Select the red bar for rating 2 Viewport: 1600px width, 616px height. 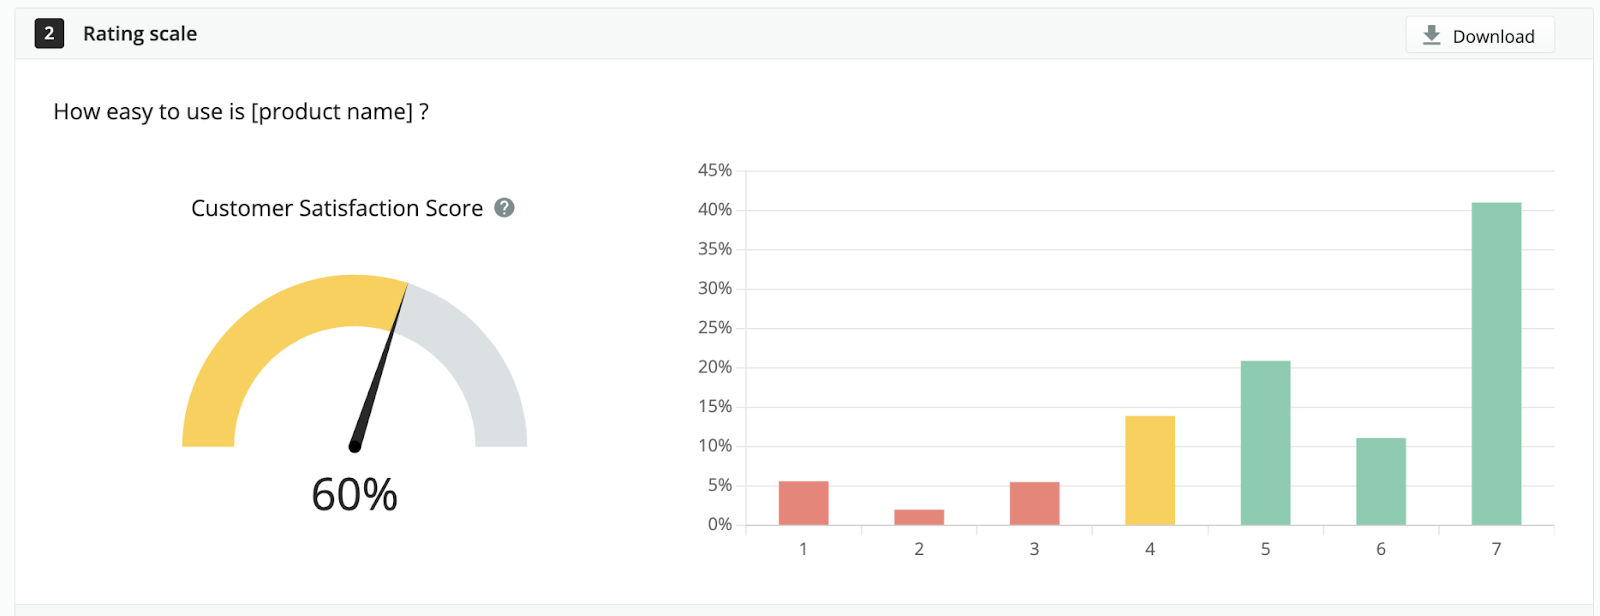919,517
